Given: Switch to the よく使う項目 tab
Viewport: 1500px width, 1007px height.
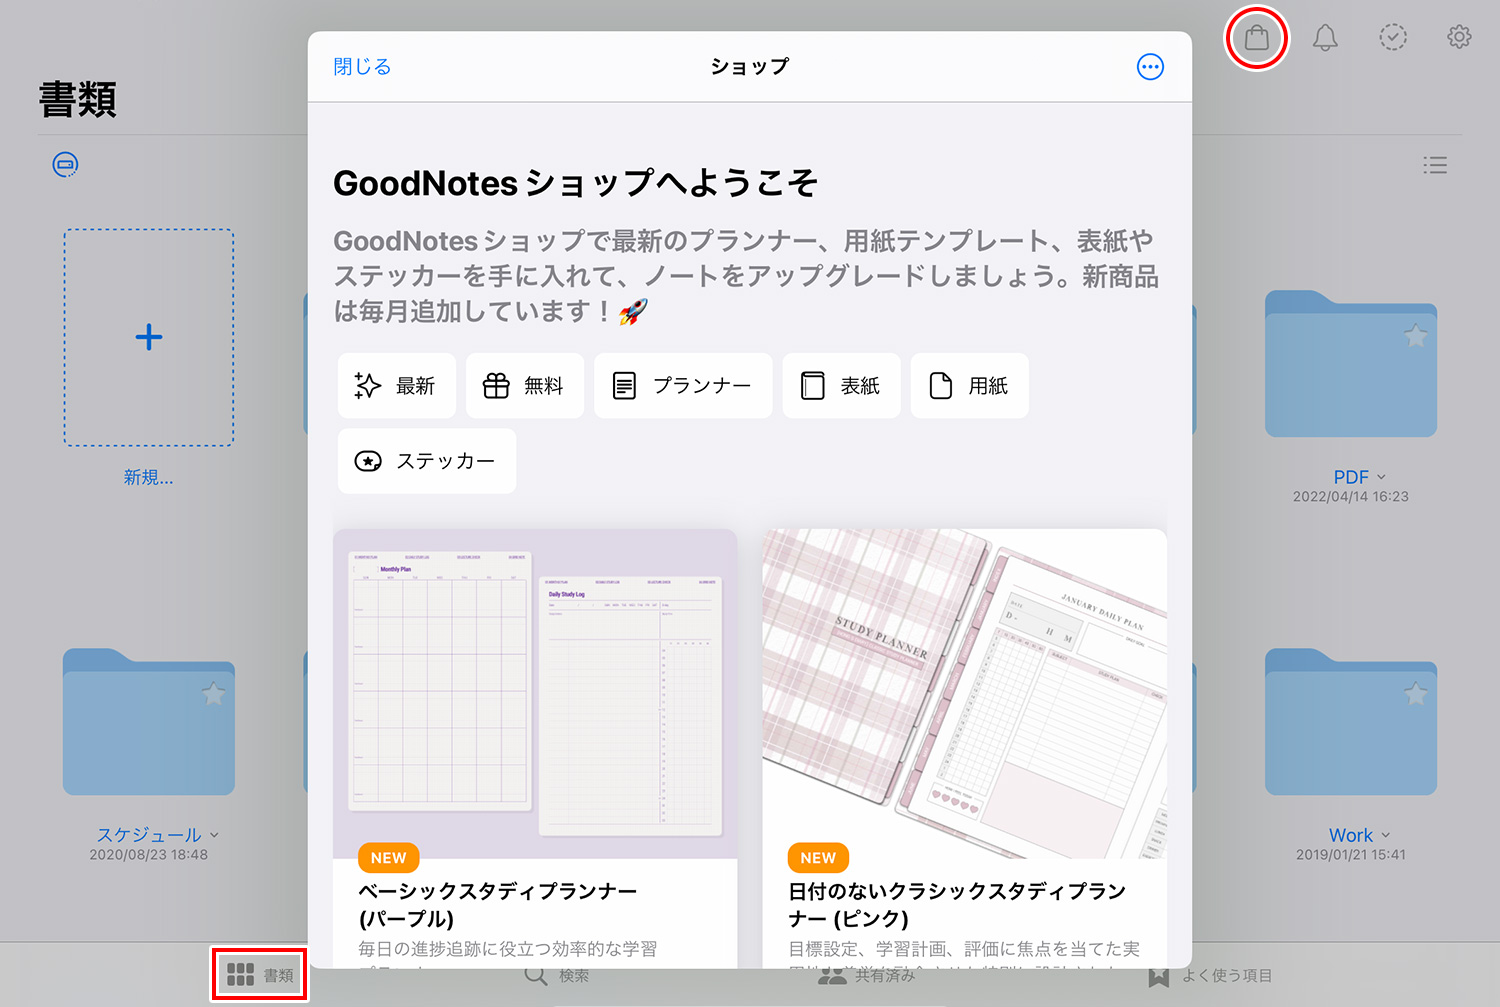Looking at the screenshot, I should tap(1210, 975).
